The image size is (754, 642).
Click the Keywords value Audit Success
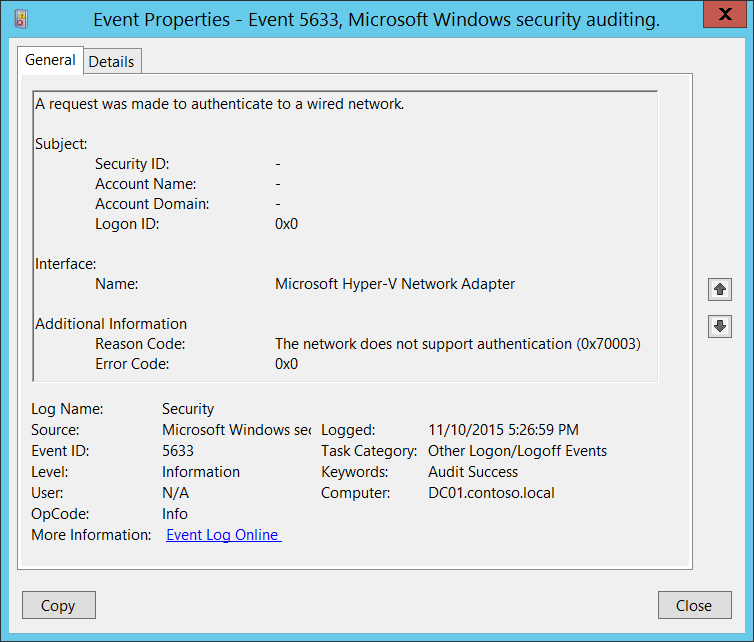[x=473, y=472]
